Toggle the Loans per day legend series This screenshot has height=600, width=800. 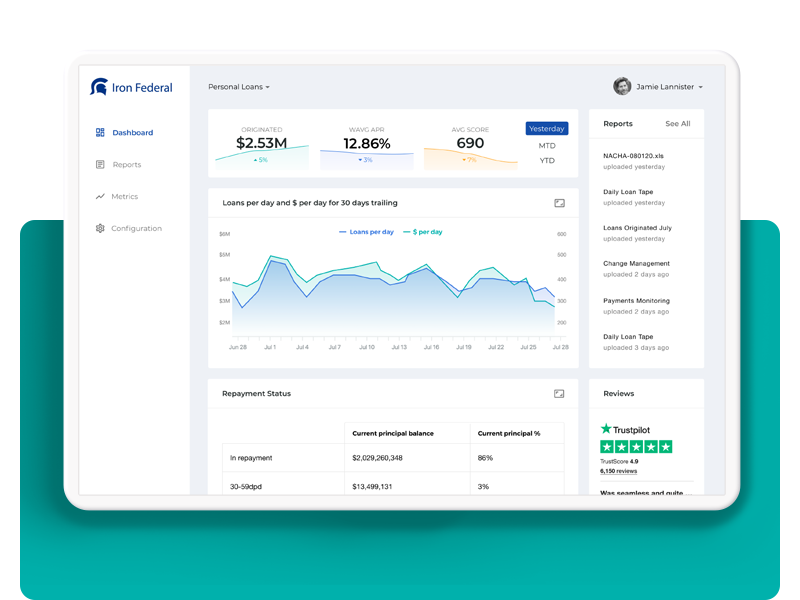pos(366,232)
